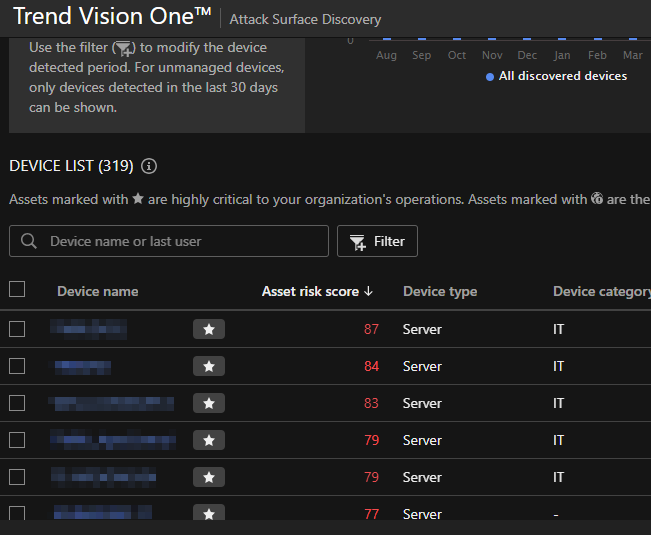Screen dimensions: 651x535
Task: Click the info icon next to Device List
Action: point(149,166)
